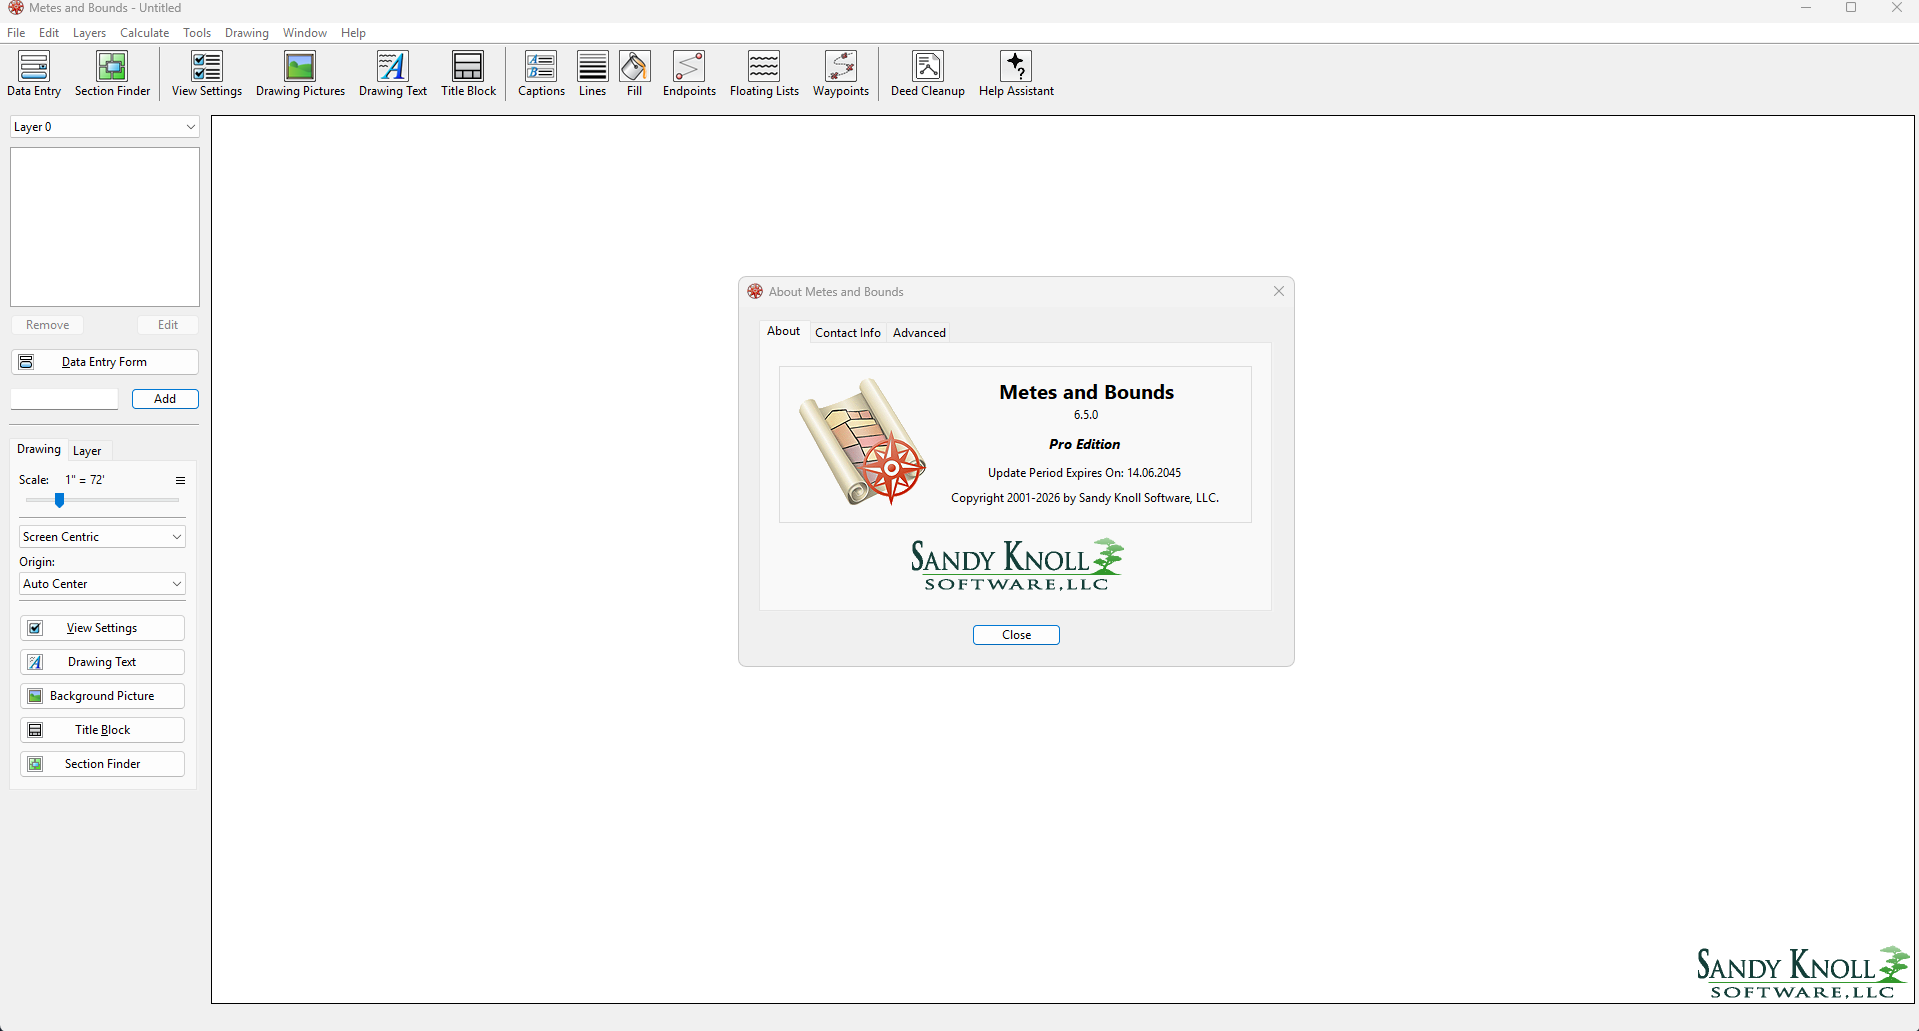
Task: Click the Copyright 2001-2026 line
Action: [x=1085, y=498]
